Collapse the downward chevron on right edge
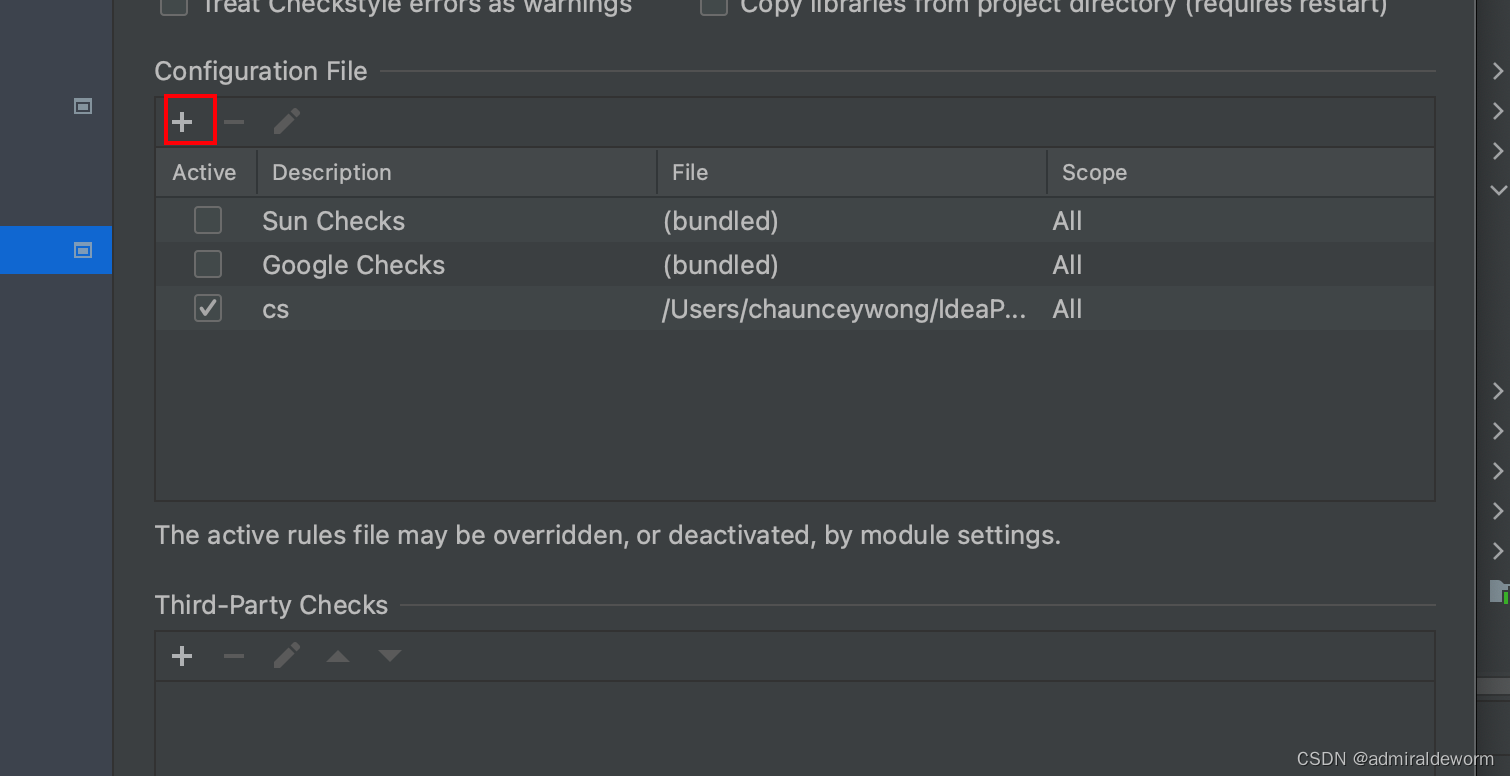 point(1498,189)
